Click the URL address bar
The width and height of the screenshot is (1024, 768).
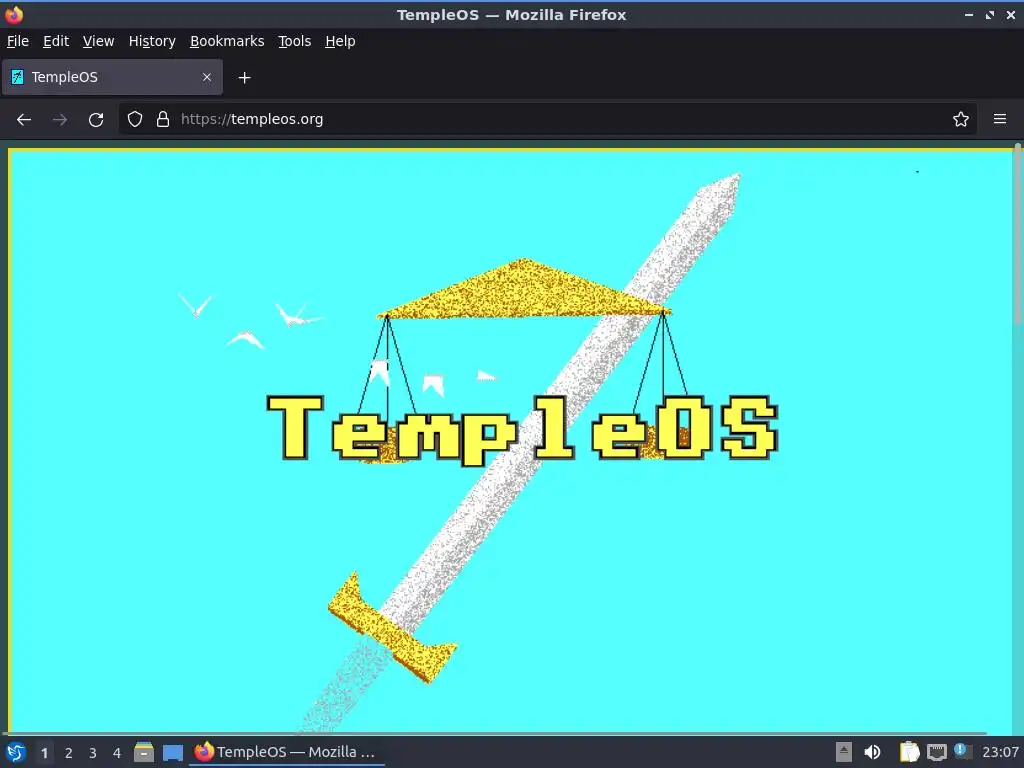pyautogui.click(x=549, y=120)
